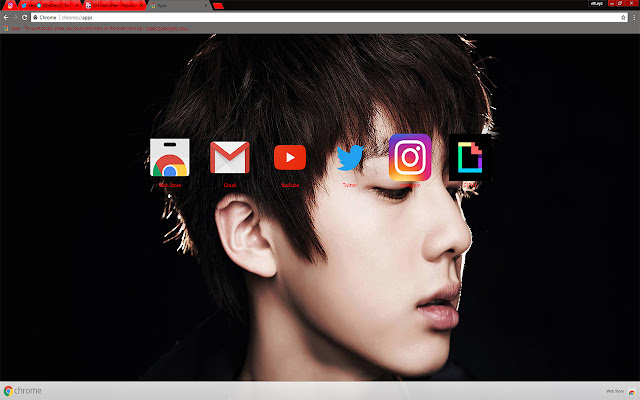
Task: Launch the Giphy app icon
Action: [470, 158]
